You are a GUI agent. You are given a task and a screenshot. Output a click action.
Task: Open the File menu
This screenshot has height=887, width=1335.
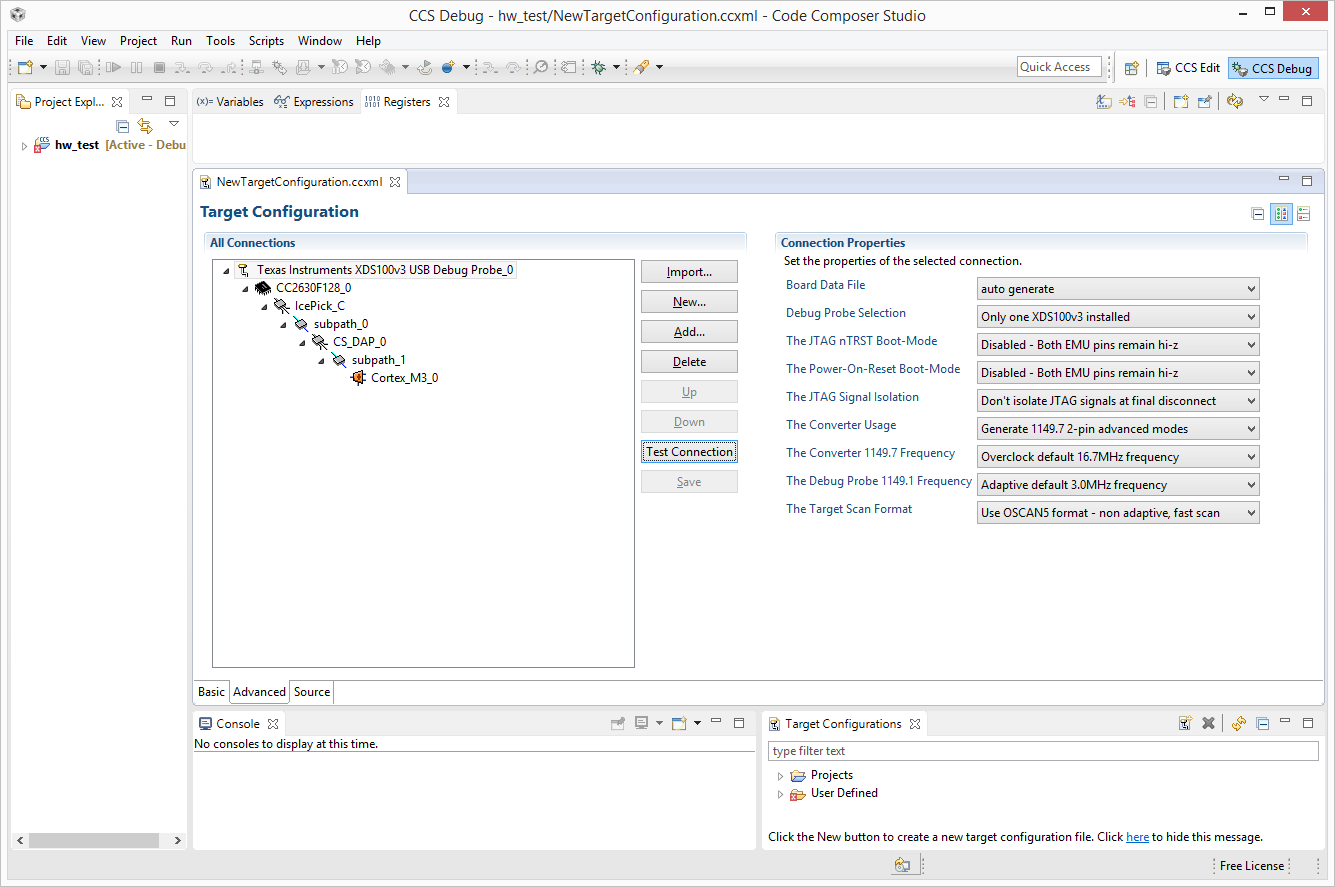24,41
